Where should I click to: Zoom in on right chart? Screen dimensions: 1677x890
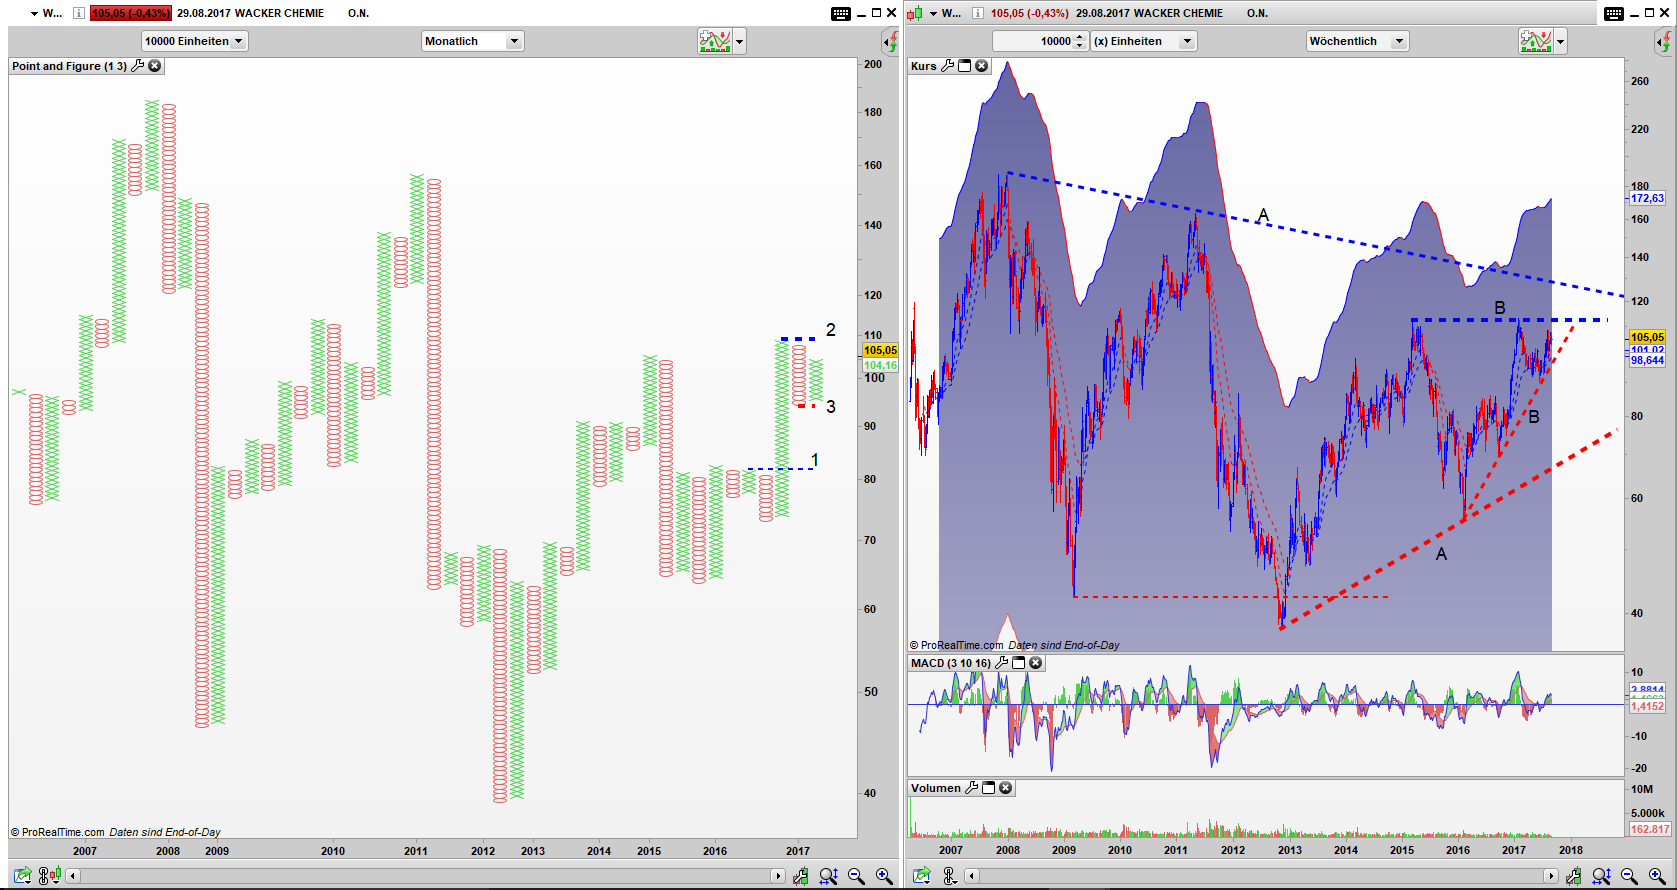1657,876
